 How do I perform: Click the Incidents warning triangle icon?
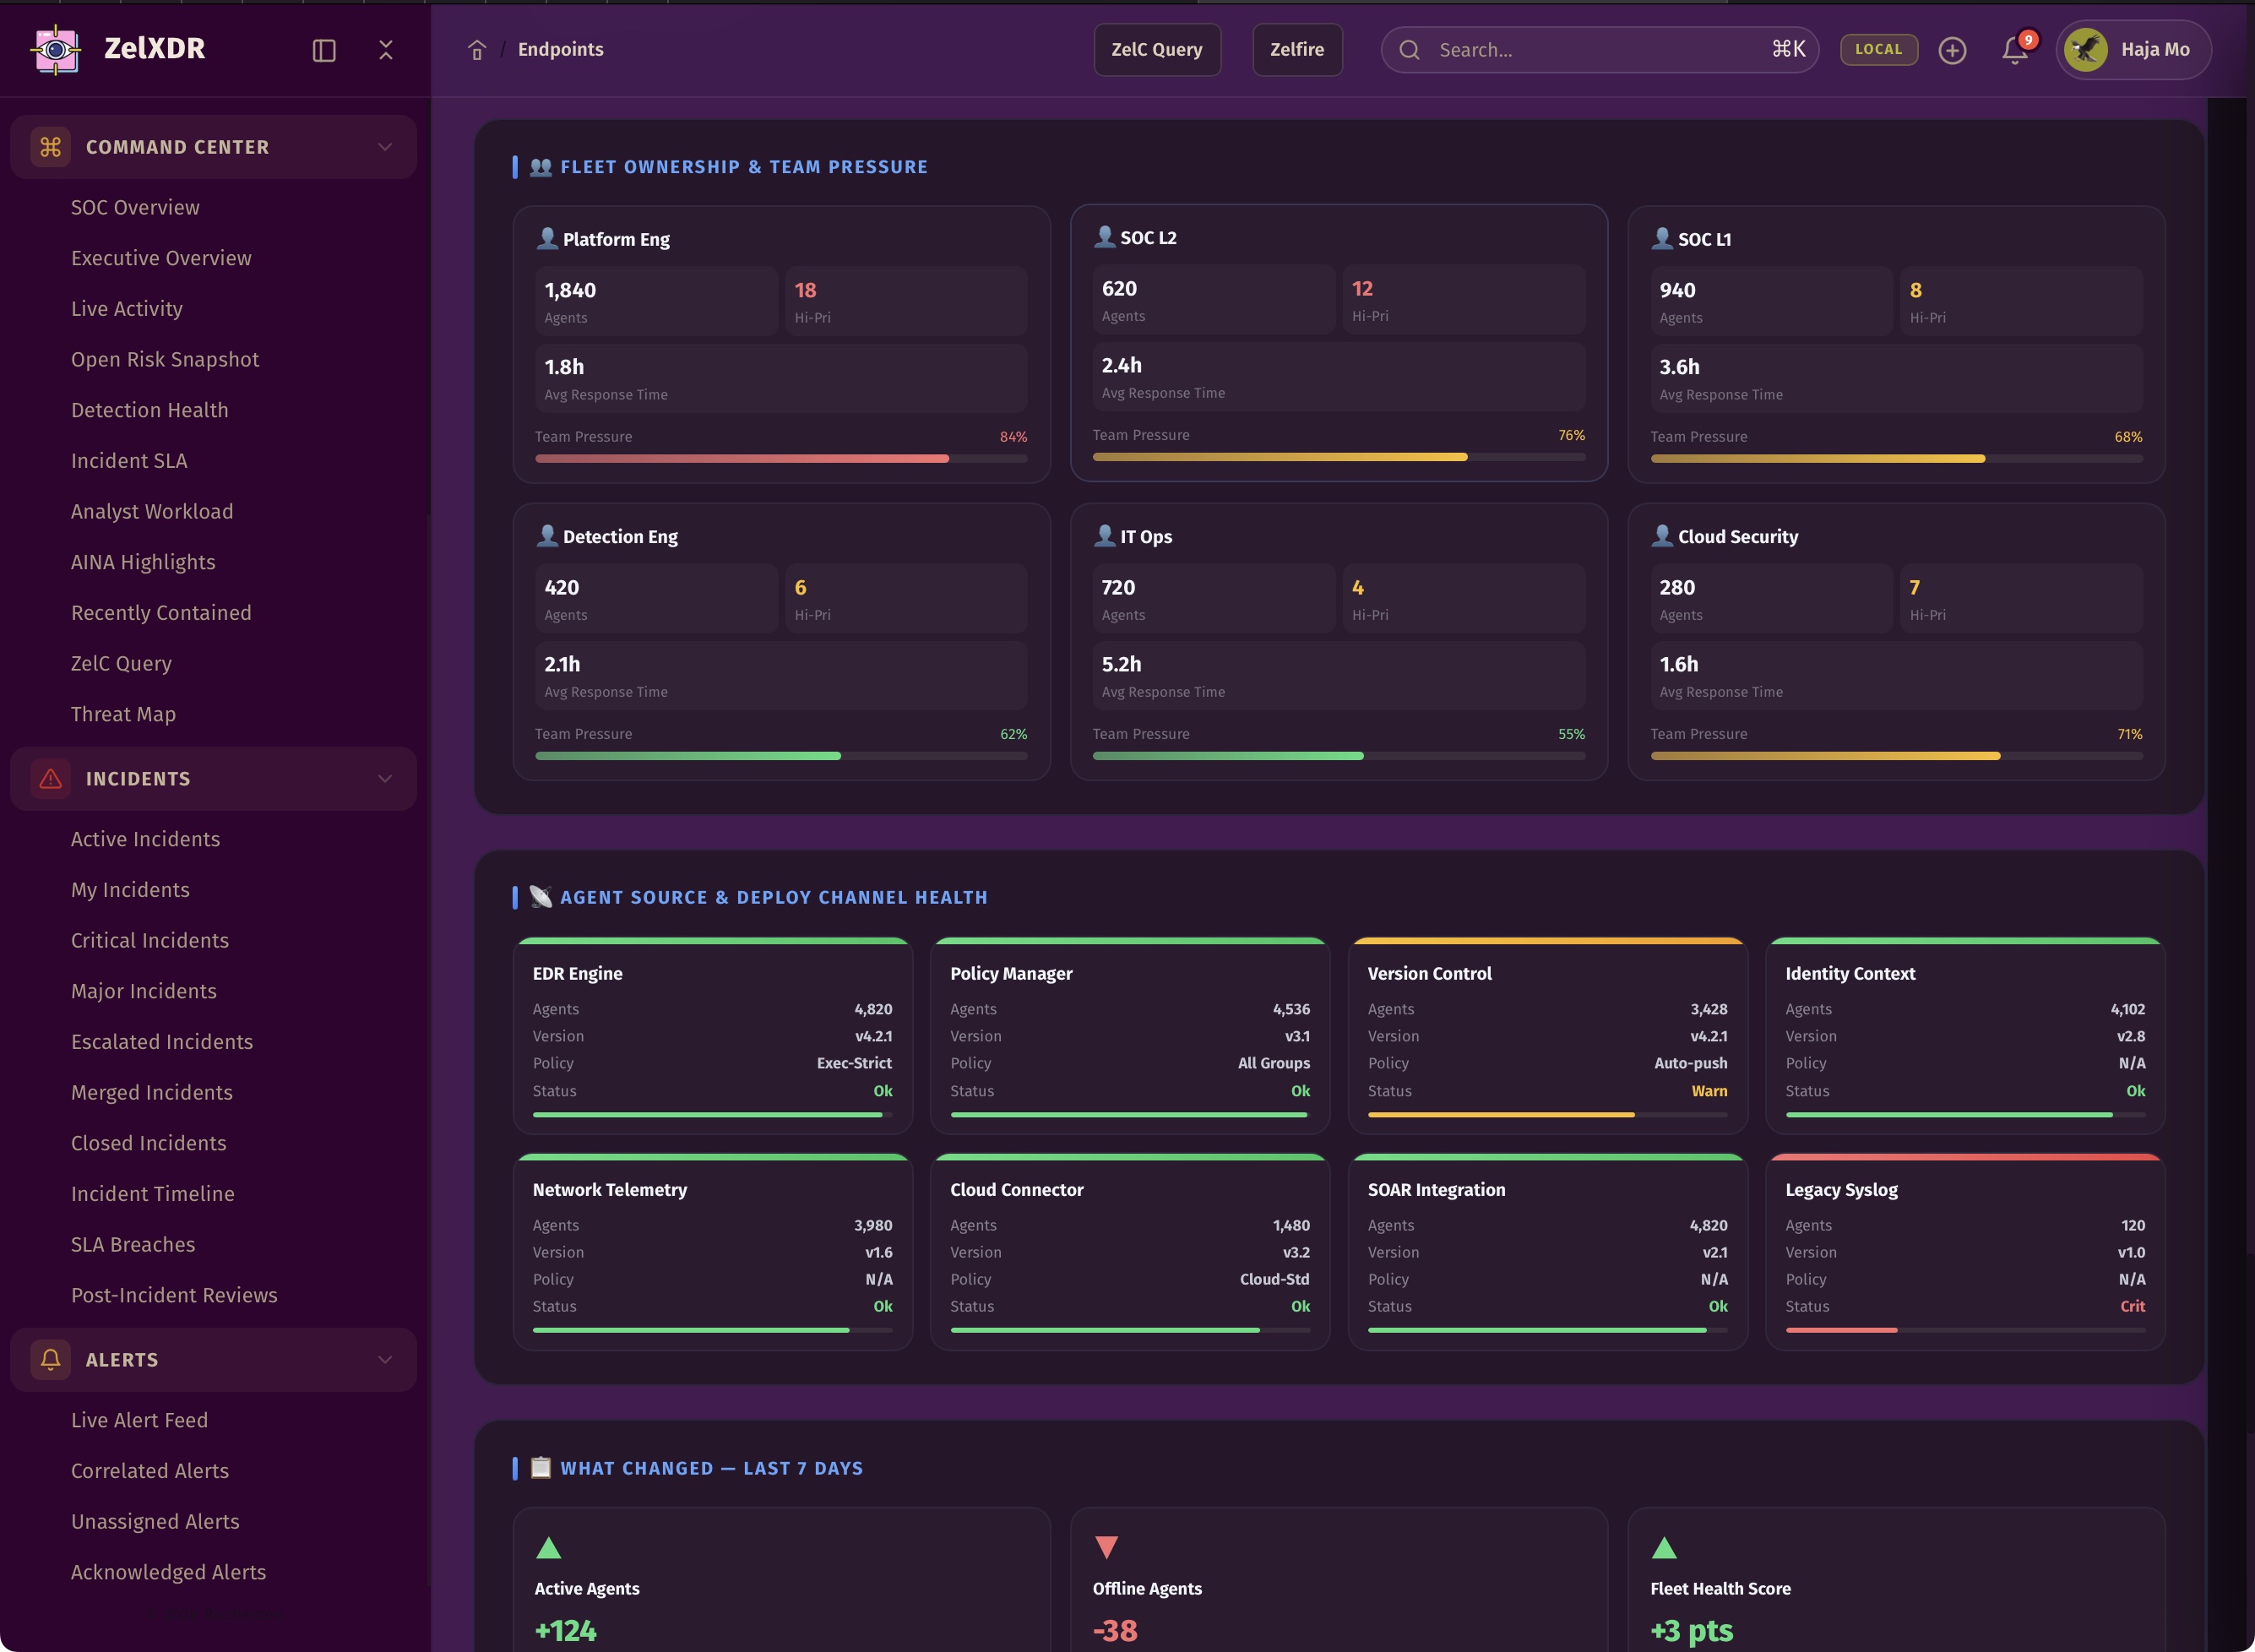tap(51, 779)
